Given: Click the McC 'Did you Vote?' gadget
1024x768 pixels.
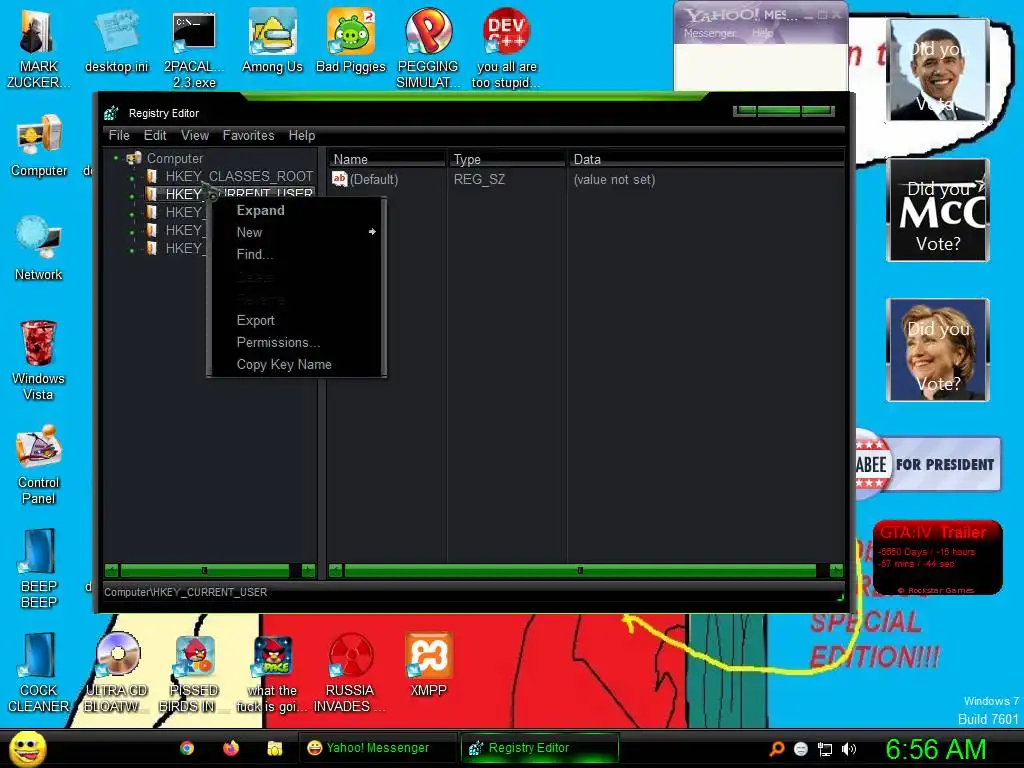Looking at the screenshot, I should [x=938, y=210].
